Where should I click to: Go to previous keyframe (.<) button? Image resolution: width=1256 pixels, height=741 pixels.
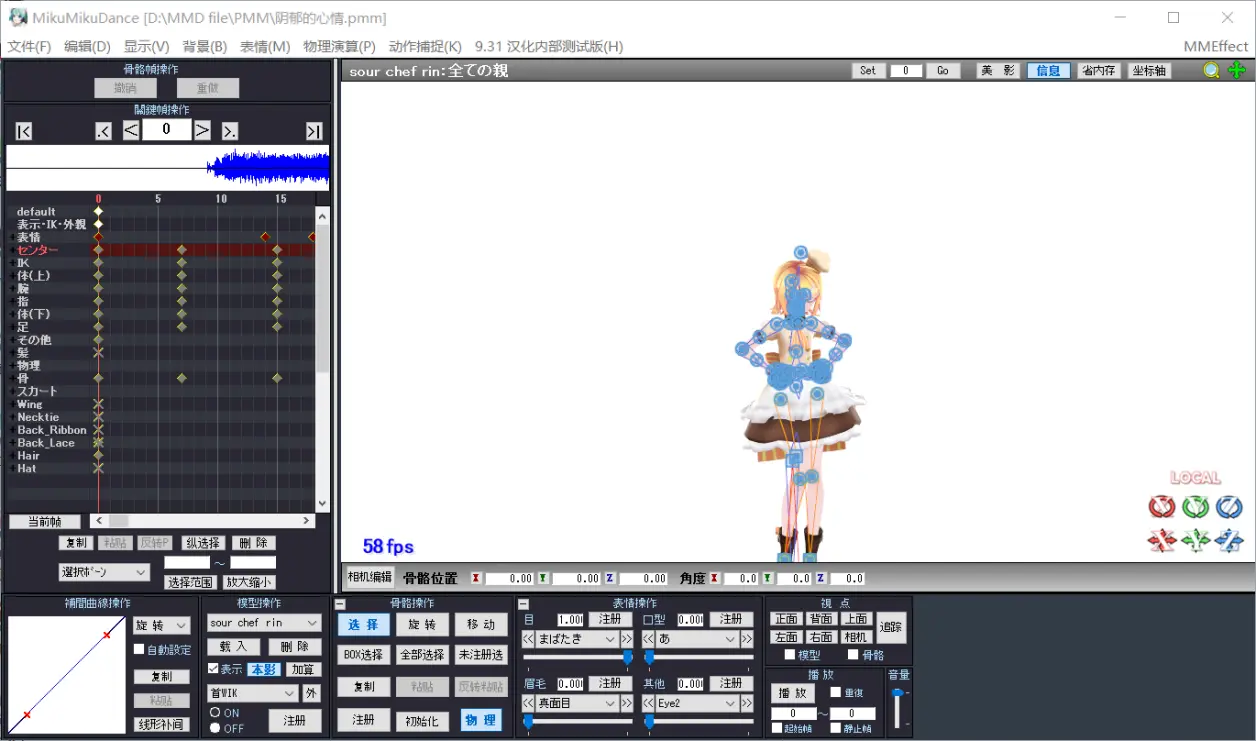[x=104, y=131]
